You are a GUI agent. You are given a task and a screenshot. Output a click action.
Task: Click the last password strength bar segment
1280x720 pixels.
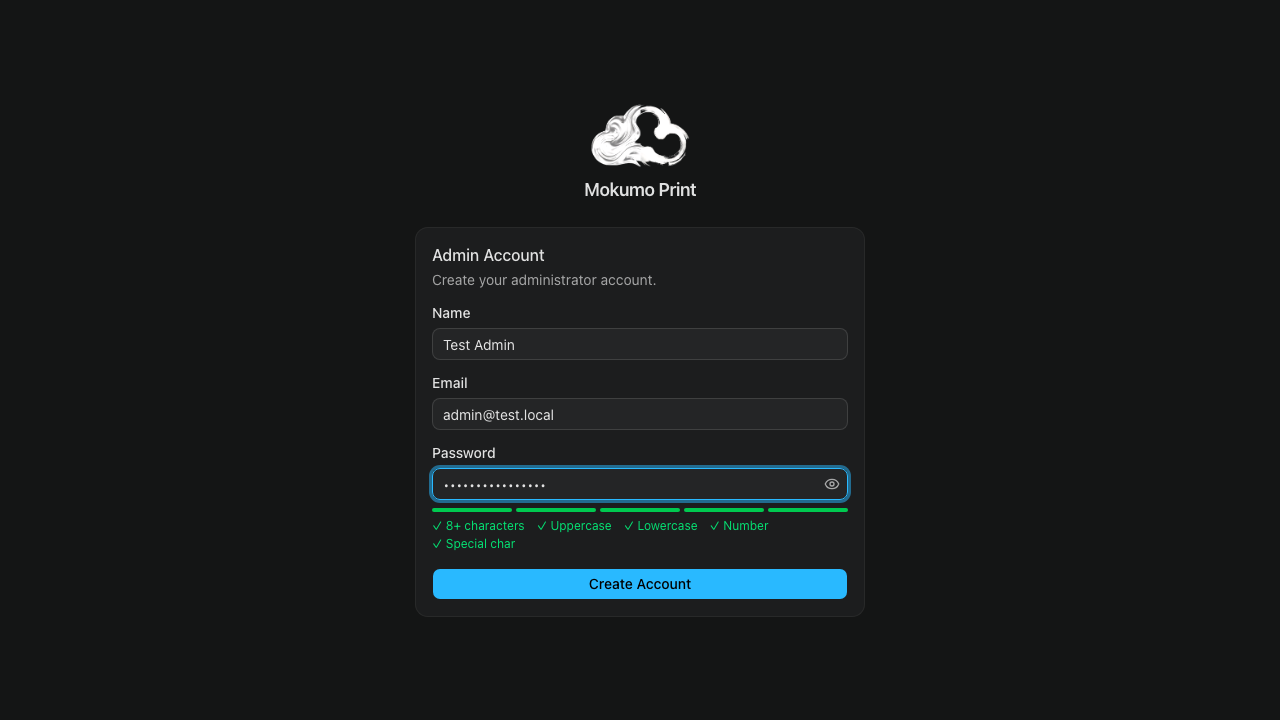tap(807, 510)
